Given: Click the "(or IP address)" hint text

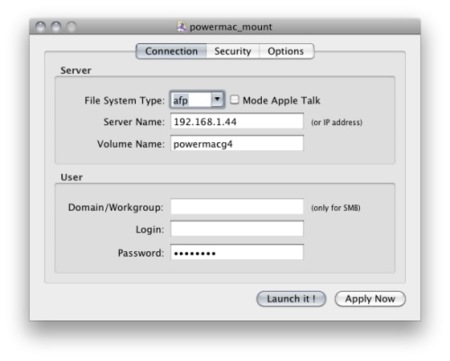Looking at the screenshot, I should [x=337, y=122].
